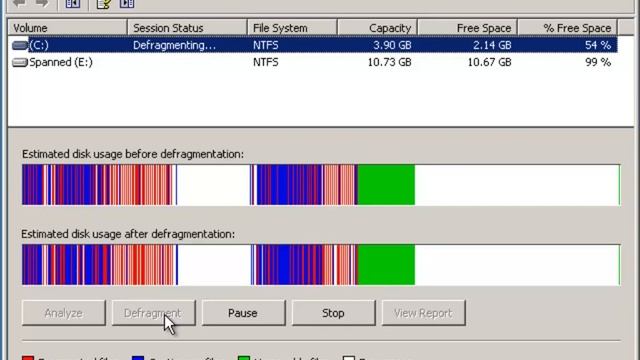Stop the defragmentation
The image size is (640, 360).
click(x=333, y=313)
